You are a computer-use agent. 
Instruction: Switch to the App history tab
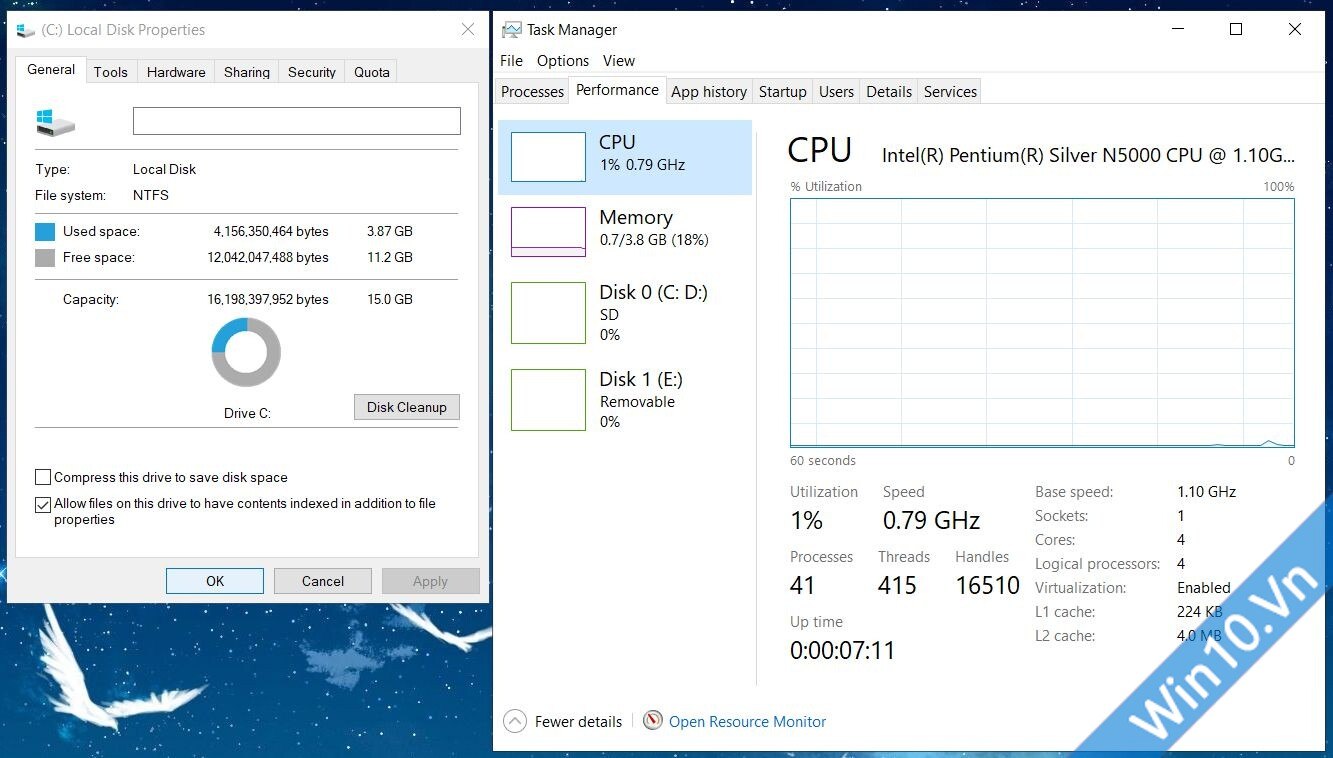(708, 91)
